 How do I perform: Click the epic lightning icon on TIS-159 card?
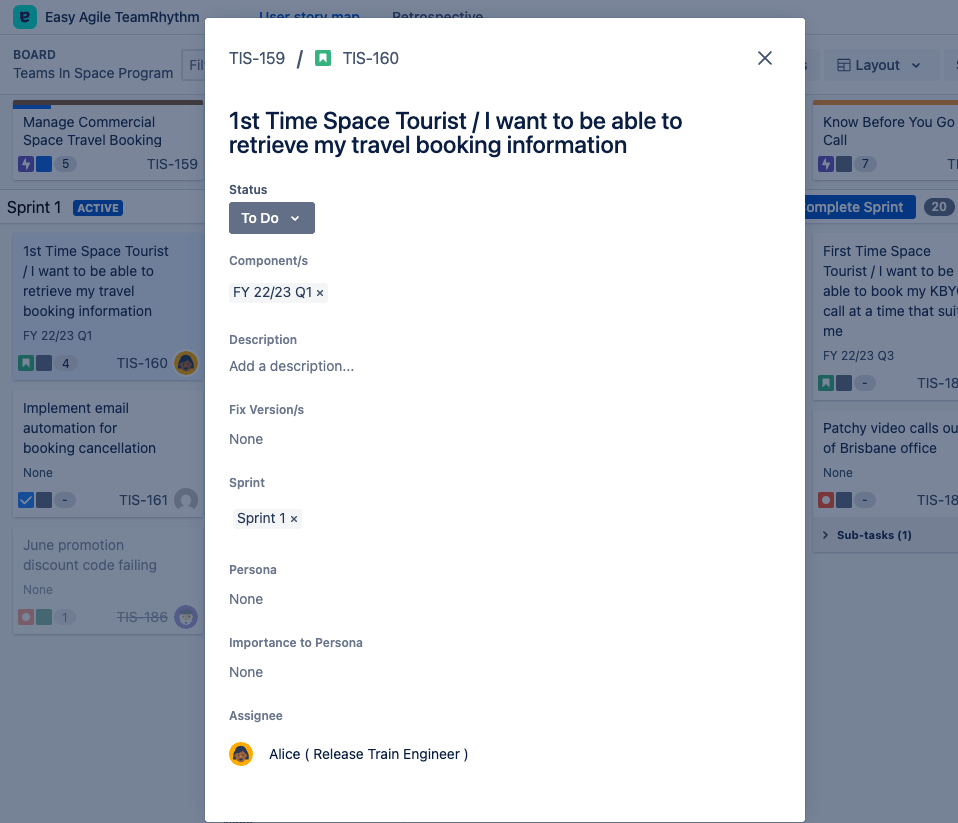pyautogui.click(x=26, y=164)
